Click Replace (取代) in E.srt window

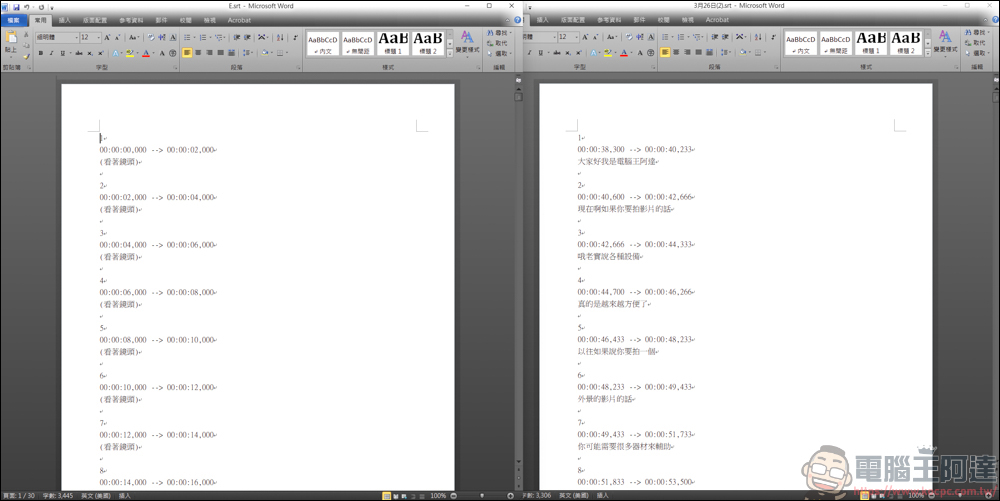click(497, 43)
